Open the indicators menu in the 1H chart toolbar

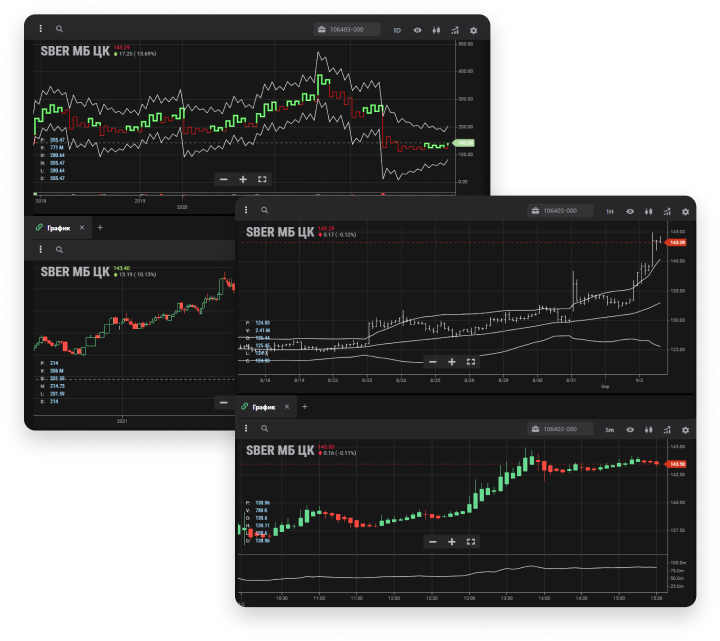pyautogui.click(x=667, y=212)
